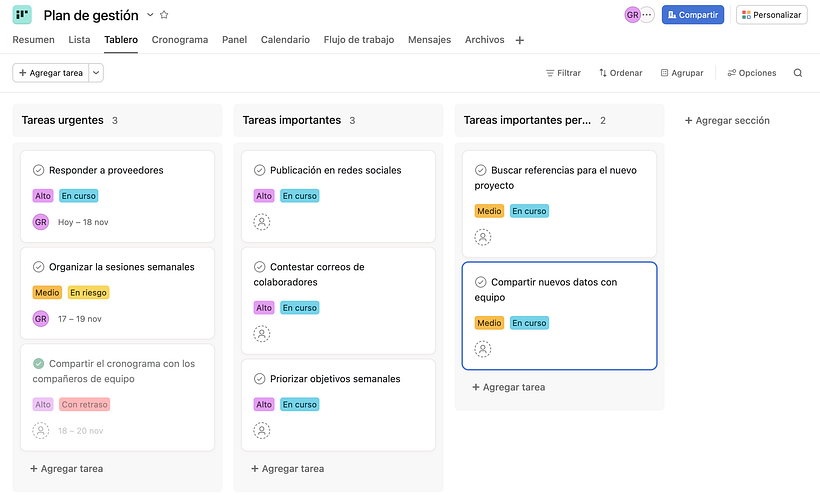820x495 pixels.
Task: Click the top Agregar tarea button
Action: click(51, 73)
